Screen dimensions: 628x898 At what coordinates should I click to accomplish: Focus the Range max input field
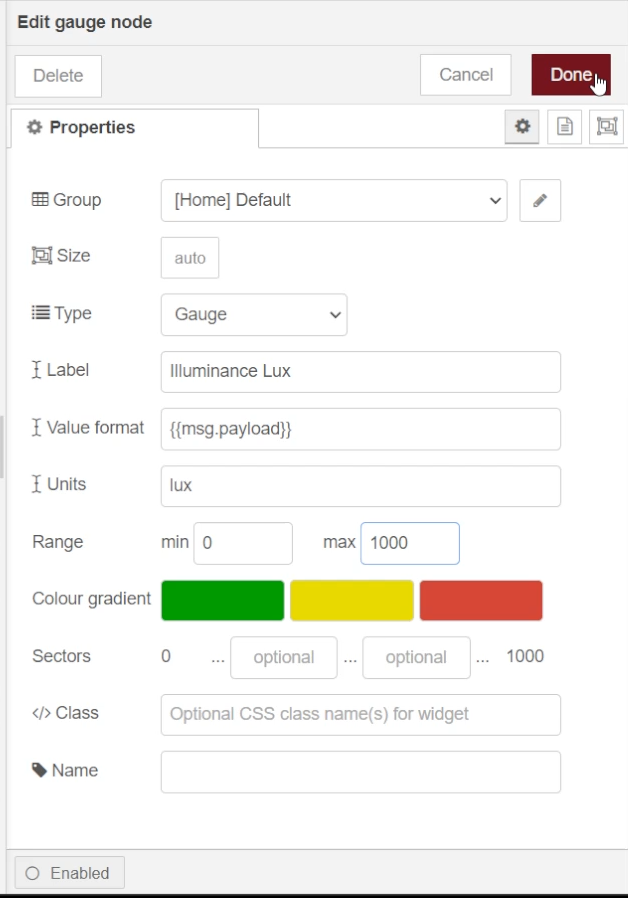coord(409,543)
